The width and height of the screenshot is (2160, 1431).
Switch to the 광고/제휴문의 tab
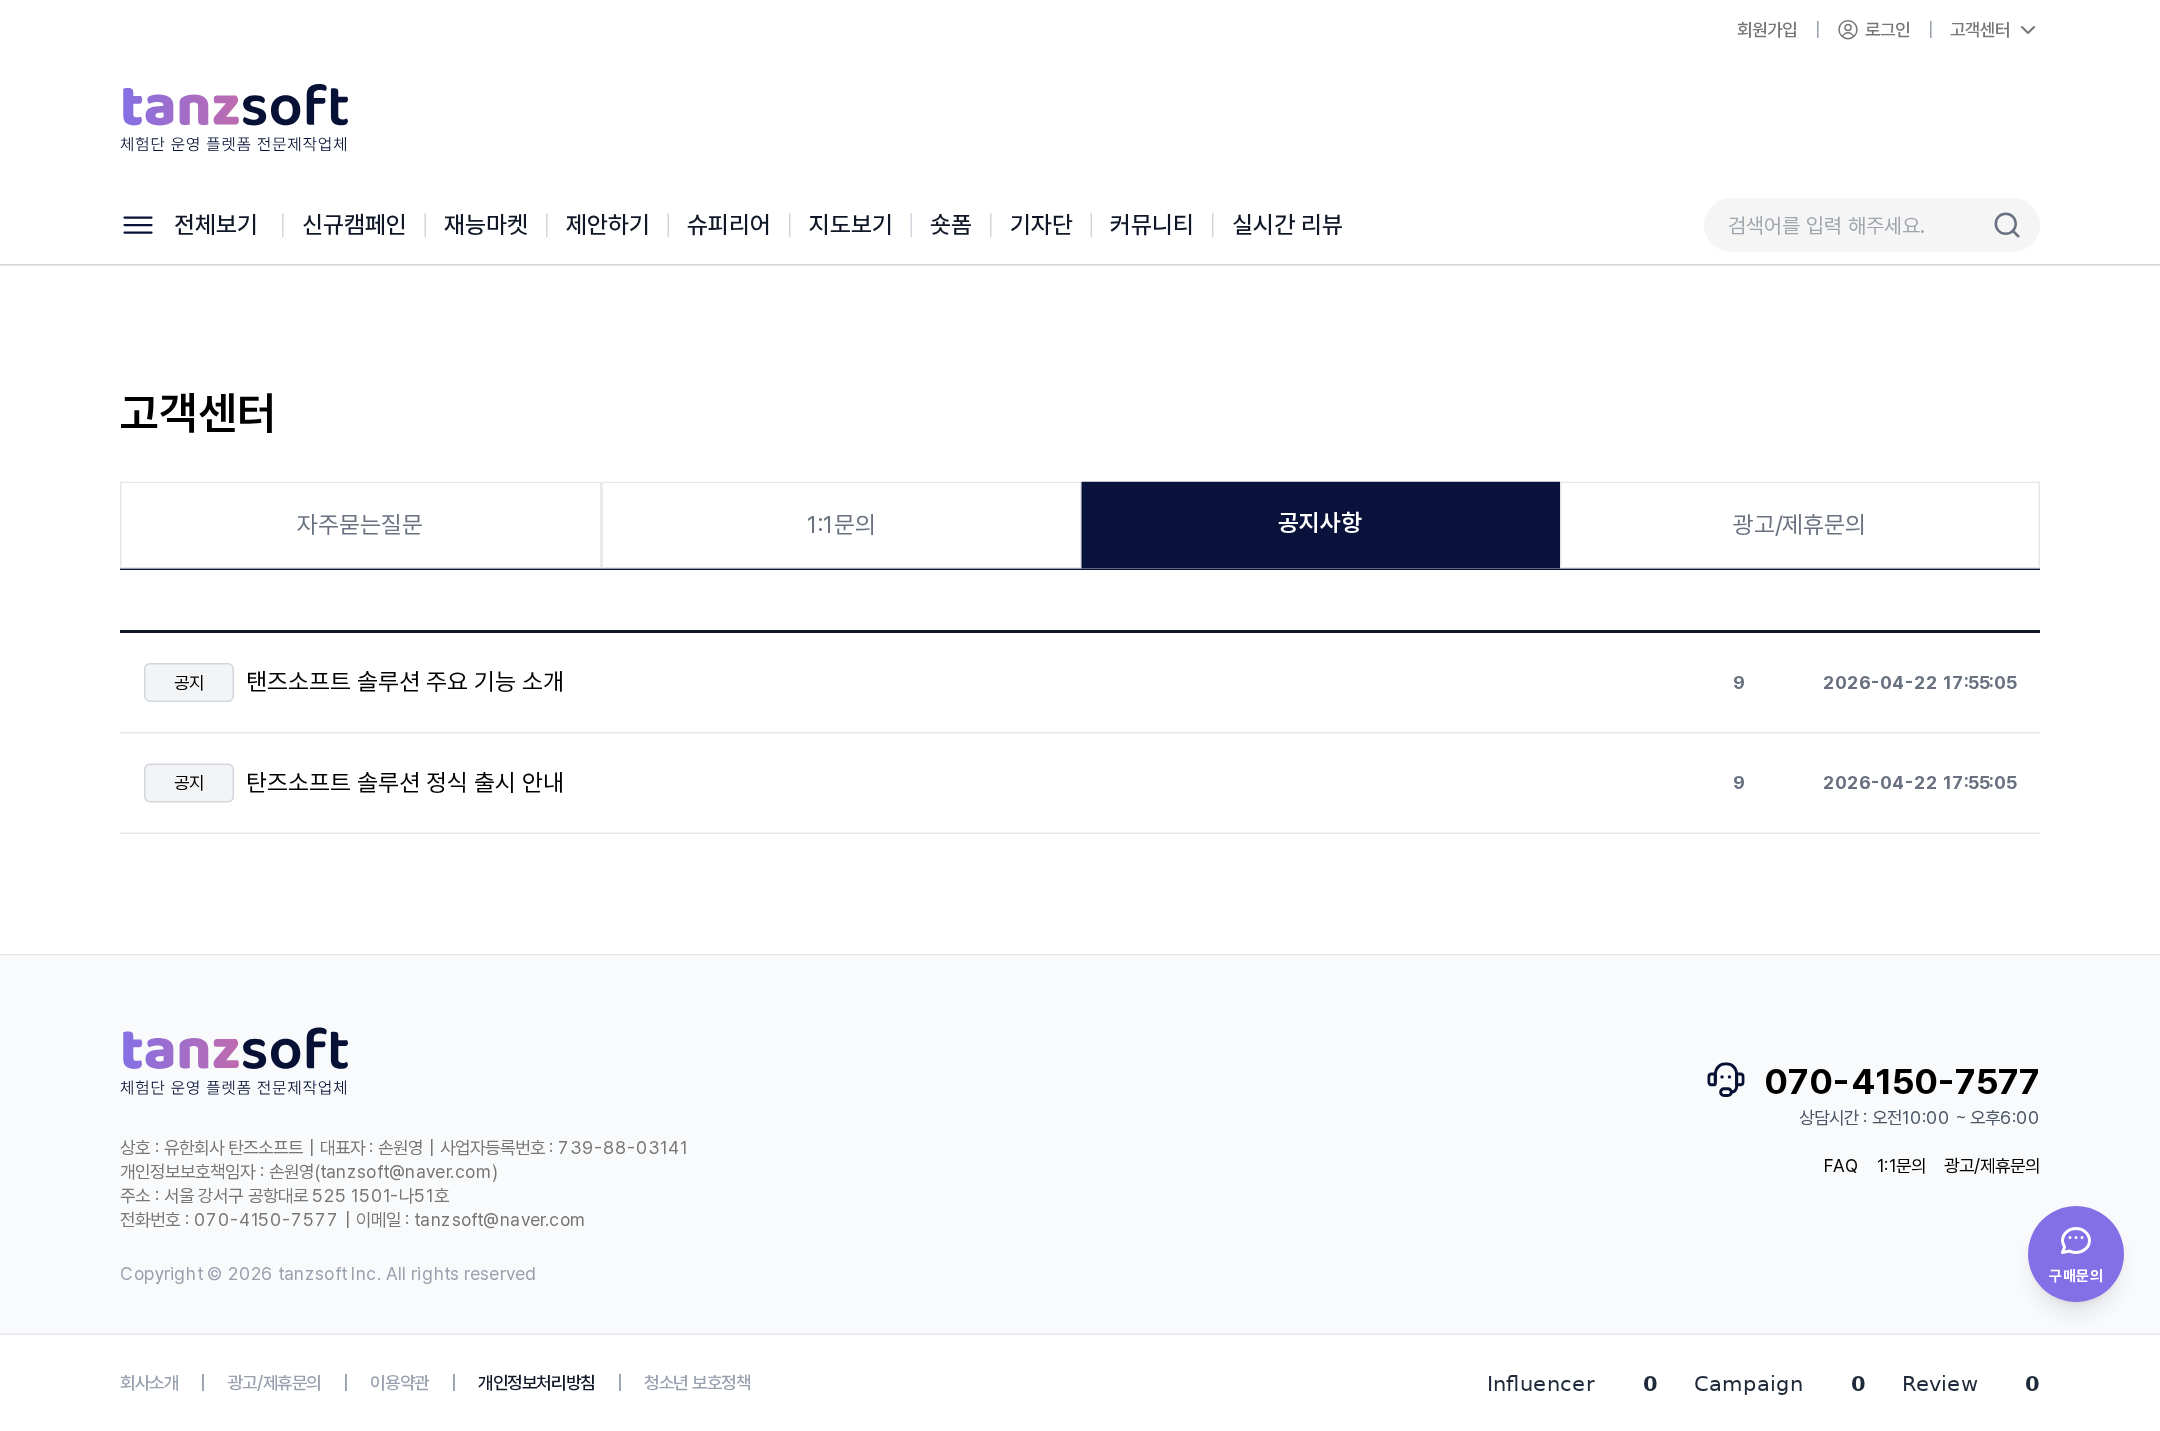pyautogui.click(x=1799, y=525)
